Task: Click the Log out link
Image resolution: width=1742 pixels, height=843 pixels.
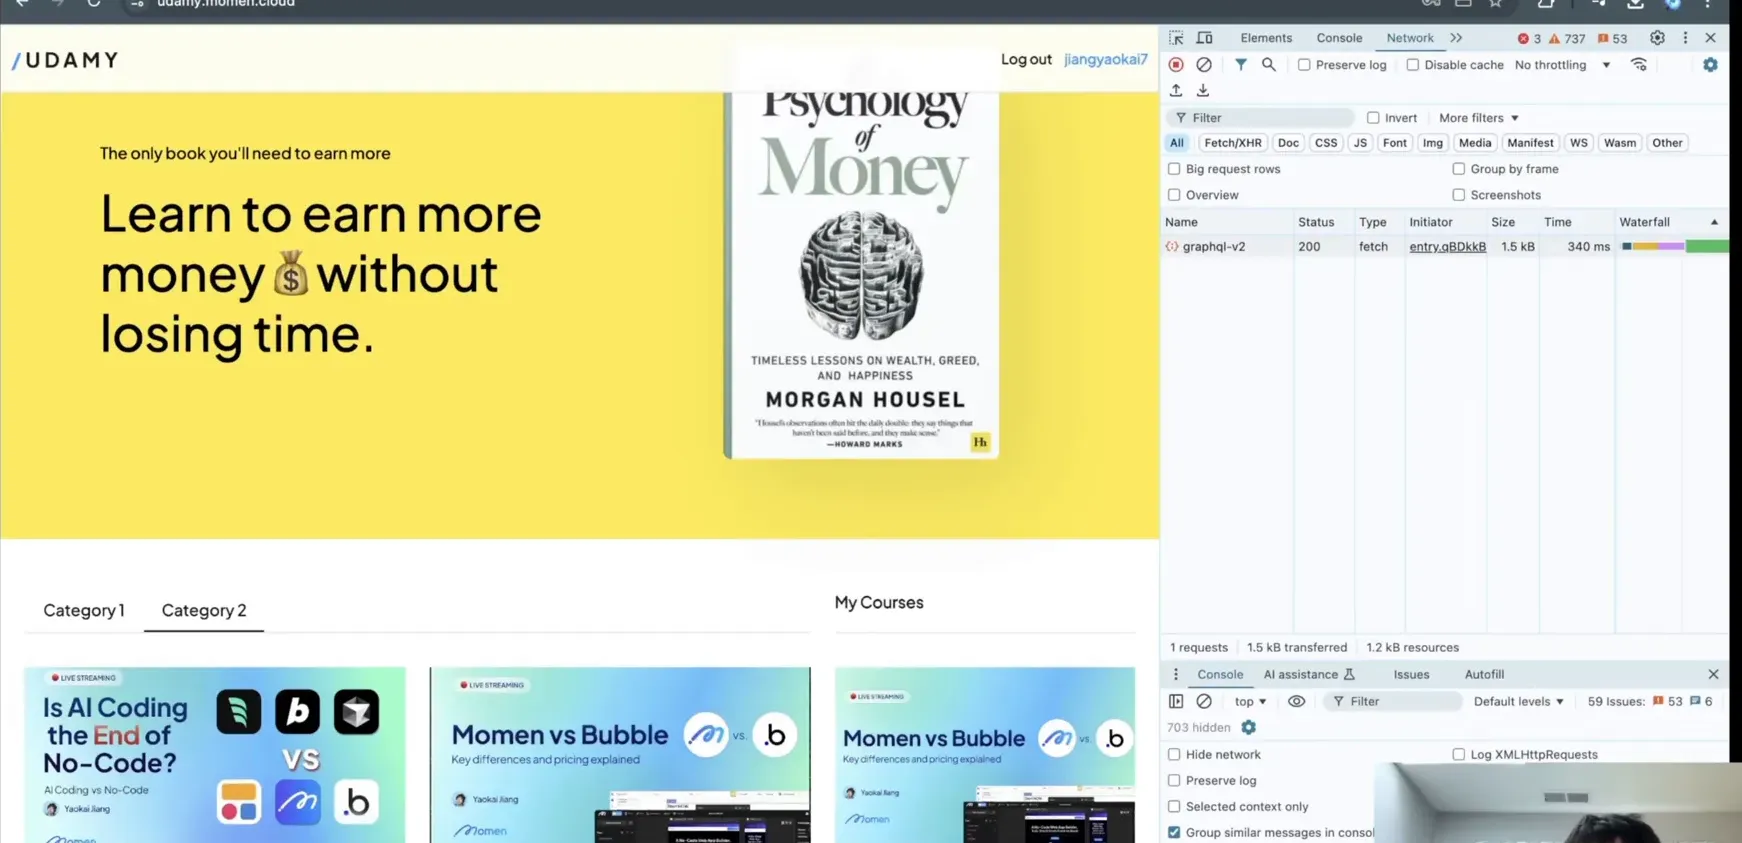Action: click(1026, 59)
